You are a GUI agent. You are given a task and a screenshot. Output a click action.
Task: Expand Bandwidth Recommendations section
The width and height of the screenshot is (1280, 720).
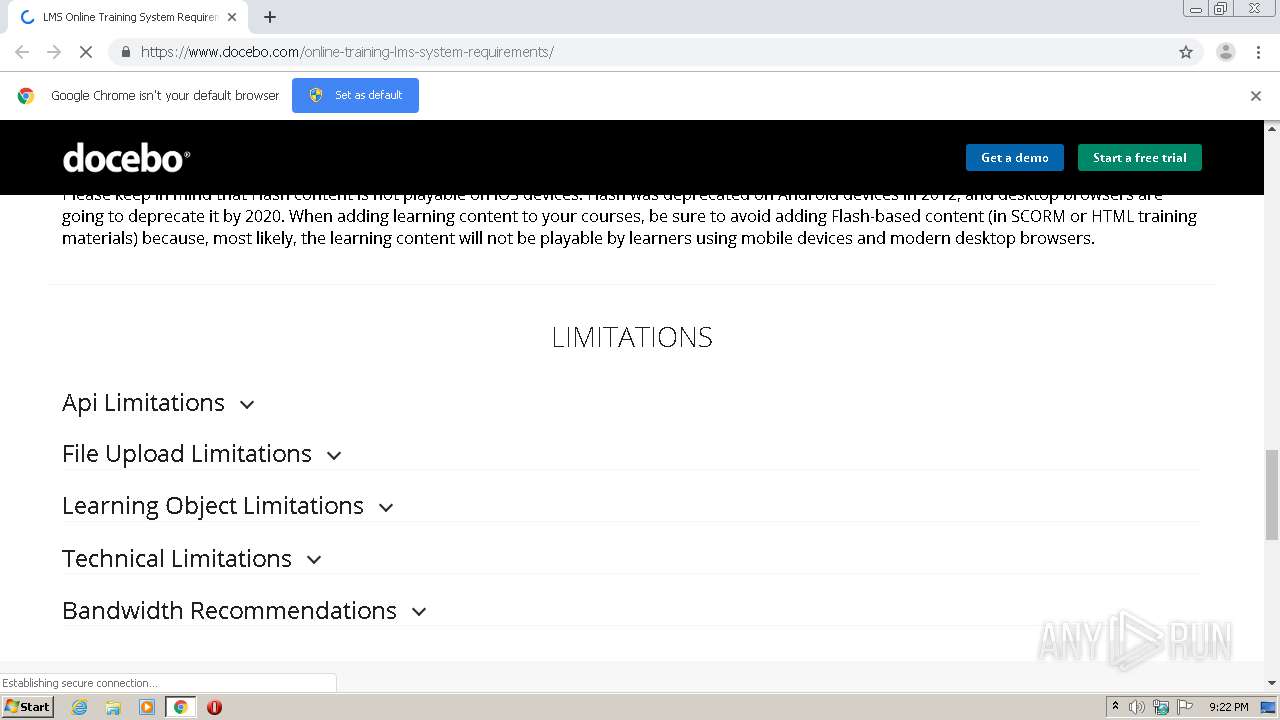point(244,611)
